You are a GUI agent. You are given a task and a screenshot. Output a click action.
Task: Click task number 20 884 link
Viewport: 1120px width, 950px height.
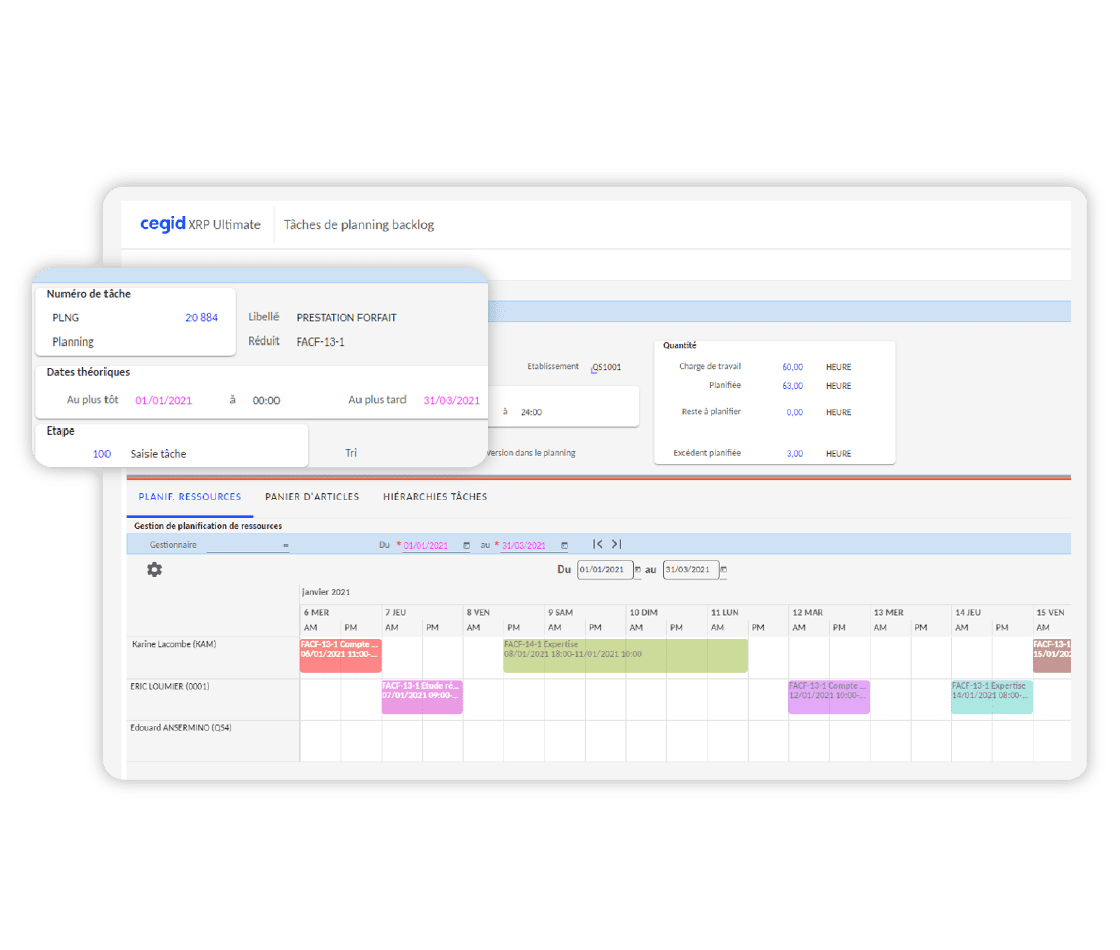coord(201,318)
